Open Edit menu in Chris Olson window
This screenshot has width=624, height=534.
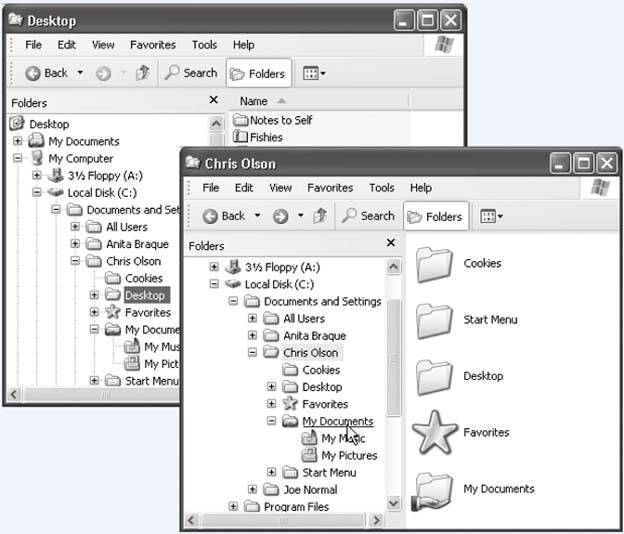click(244, 188)
